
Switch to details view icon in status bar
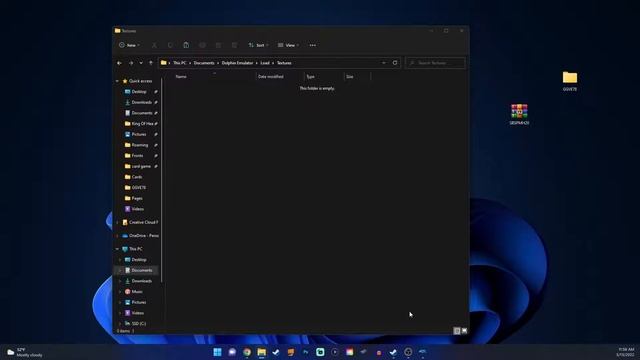[457, 331]
